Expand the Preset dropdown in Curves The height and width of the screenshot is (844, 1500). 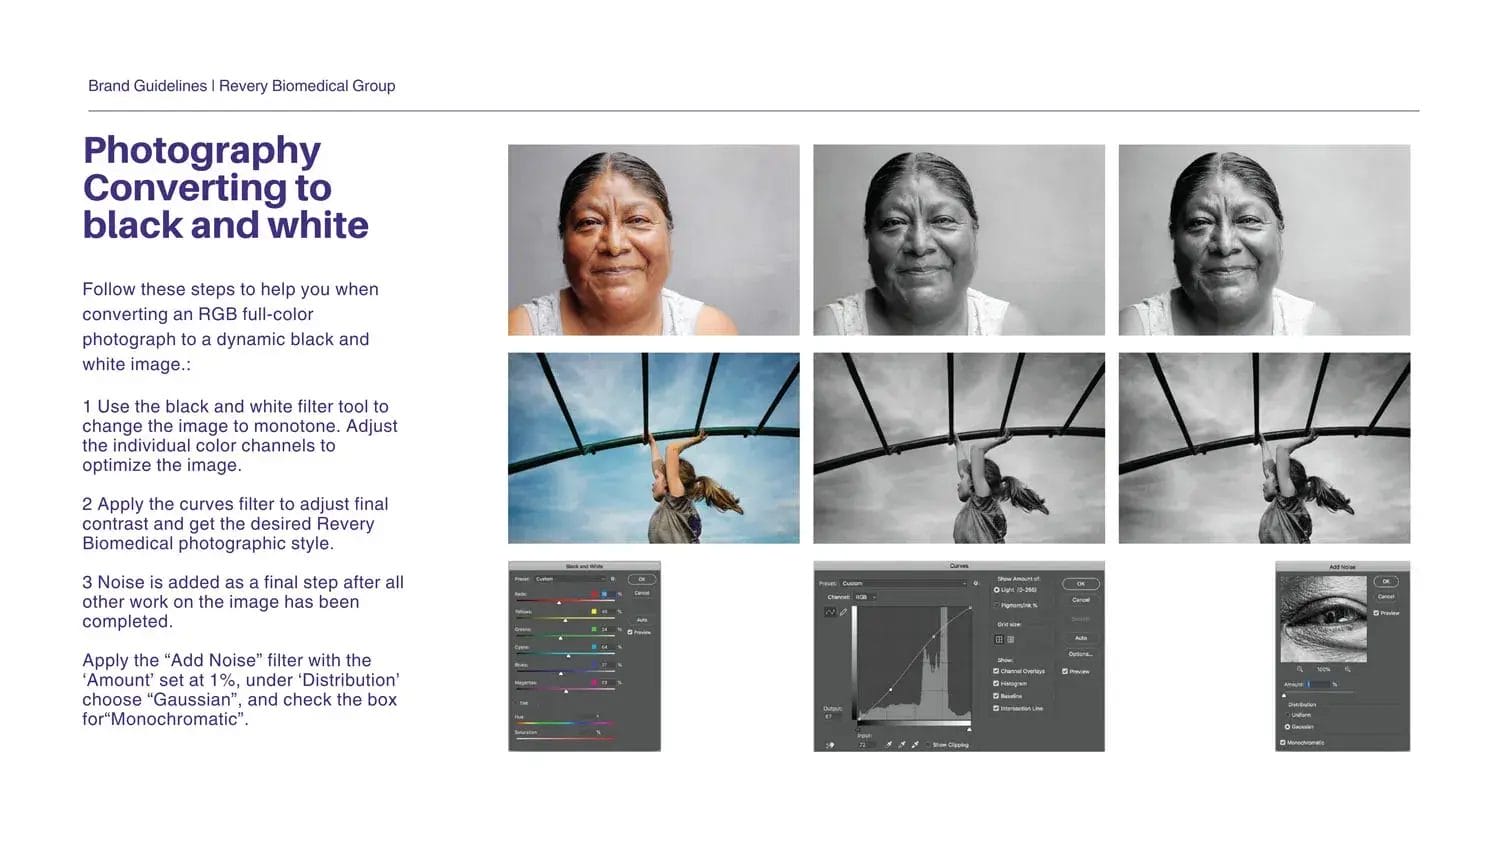coord(904,583)
